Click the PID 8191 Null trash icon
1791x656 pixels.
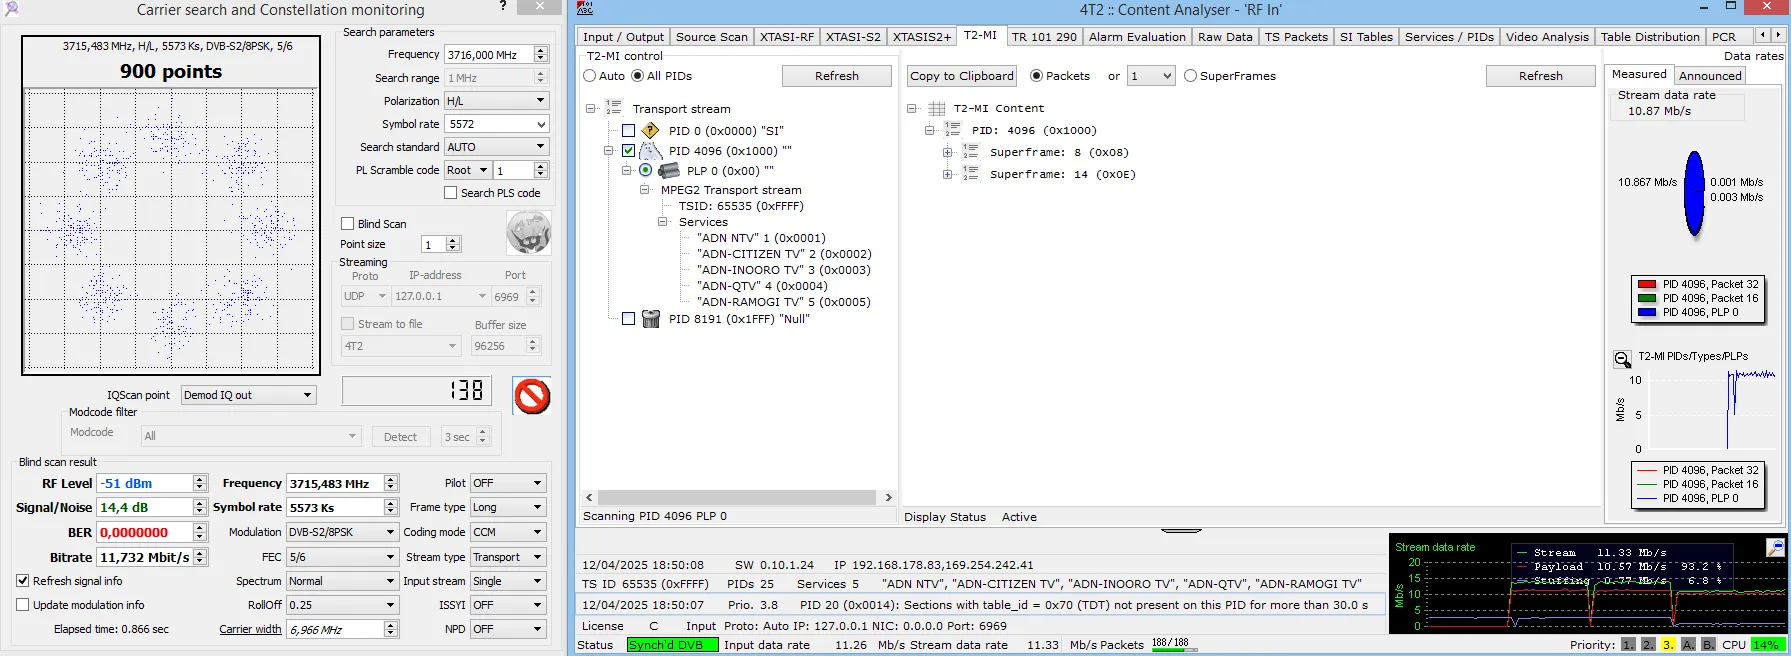pyautogui.click(x=651, y=319)
